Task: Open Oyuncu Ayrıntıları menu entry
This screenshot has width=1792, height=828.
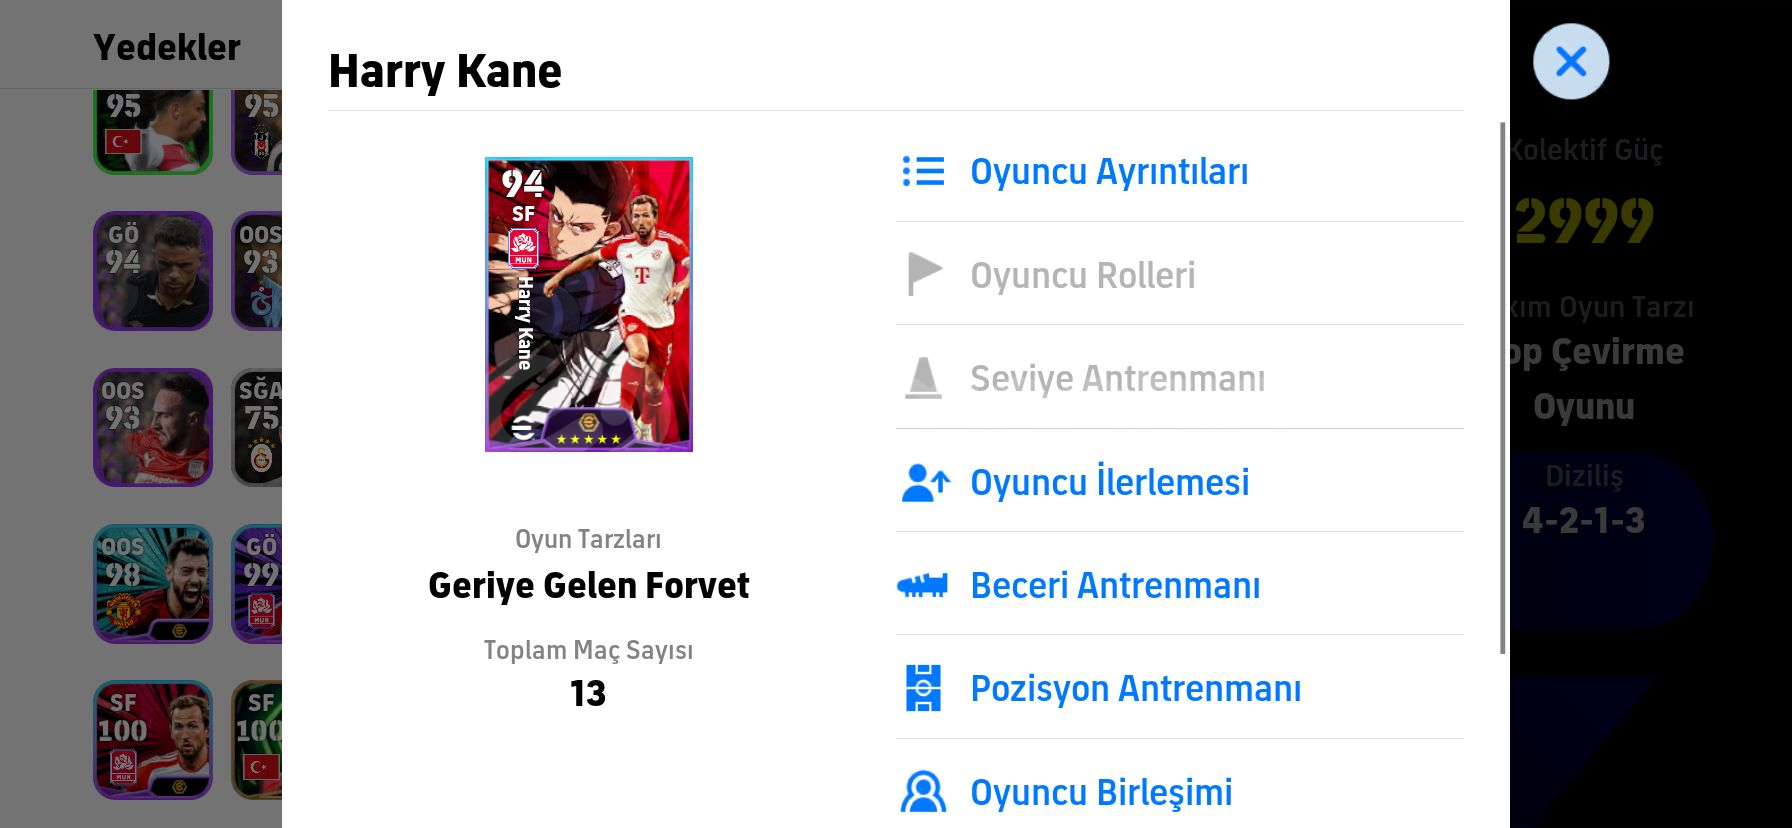Action: (1109, 172)
